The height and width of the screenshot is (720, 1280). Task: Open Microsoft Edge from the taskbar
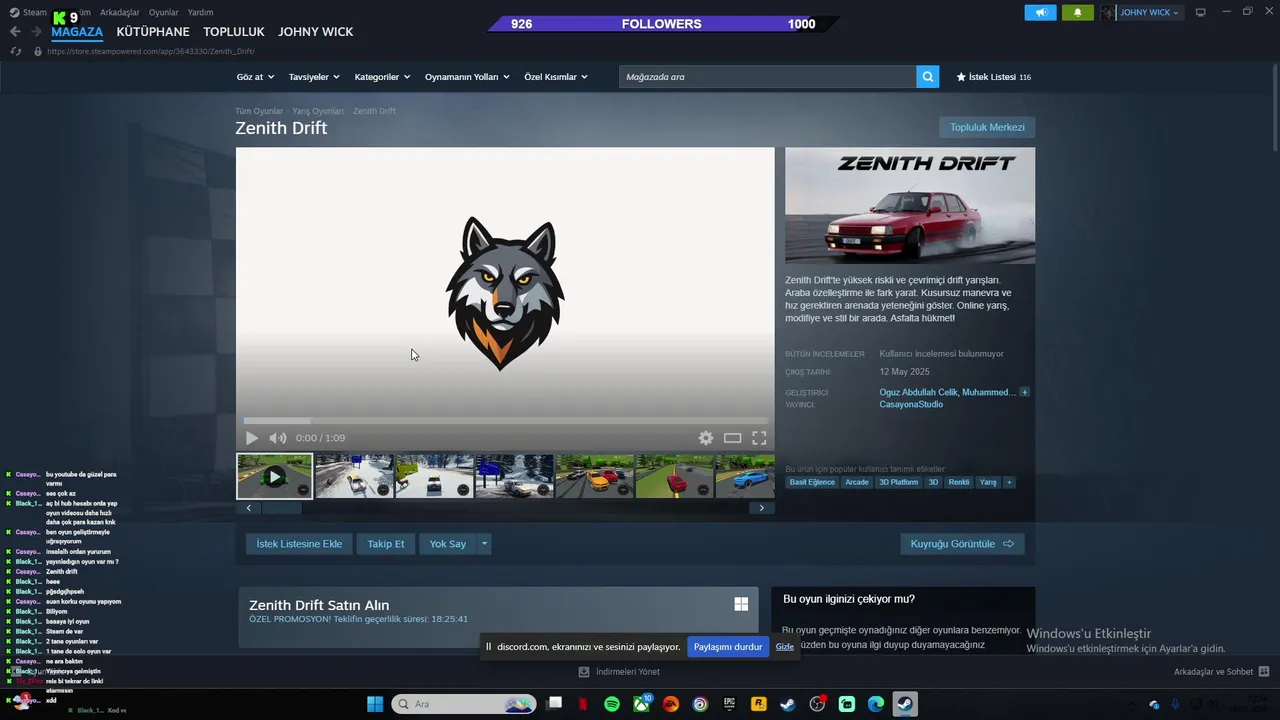pyautogui.click(x=876, y=704)
